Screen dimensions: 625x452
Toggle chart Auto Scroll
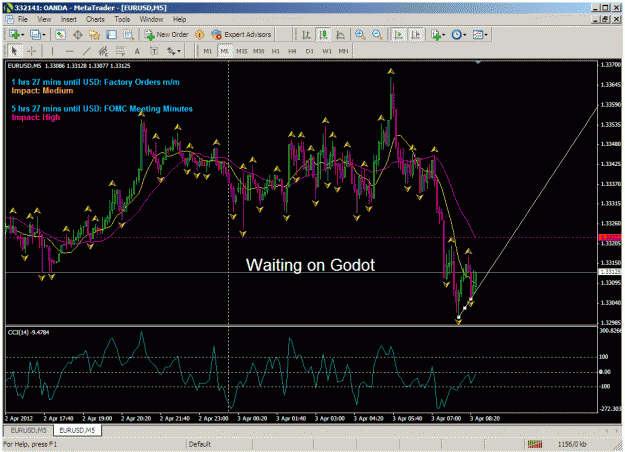[398, 35]
